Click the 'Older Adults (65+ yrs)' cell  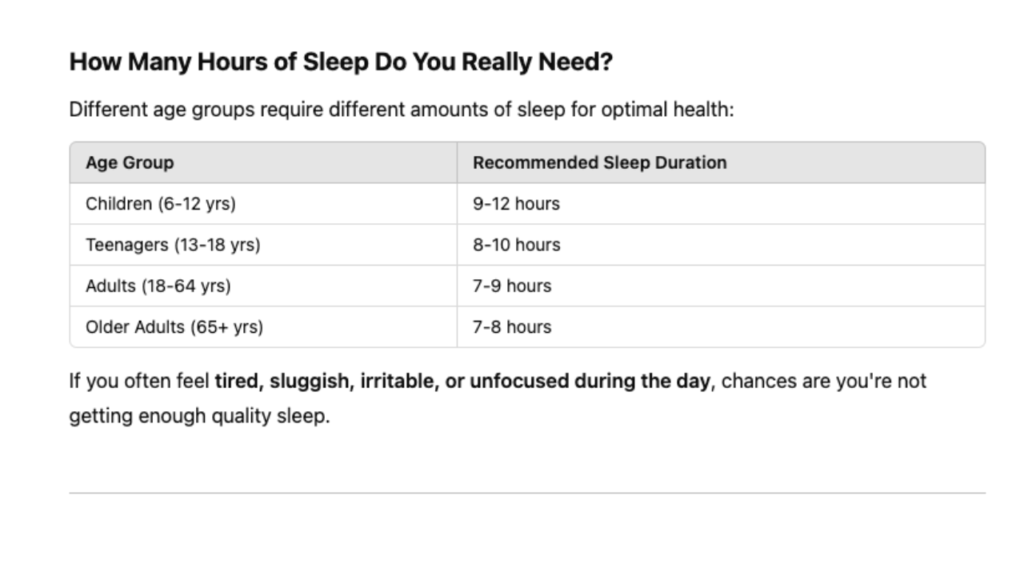263,327
